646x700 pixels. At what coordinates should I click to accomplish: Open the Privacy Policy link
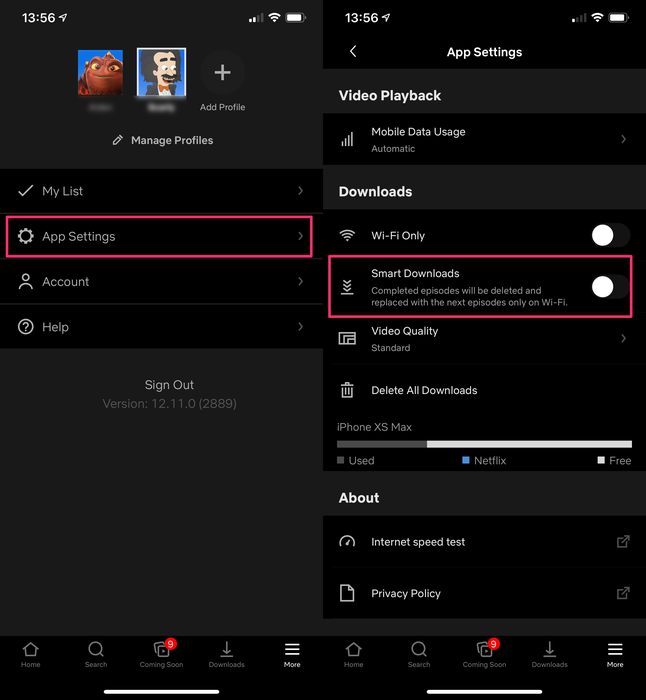pos(484,593)
